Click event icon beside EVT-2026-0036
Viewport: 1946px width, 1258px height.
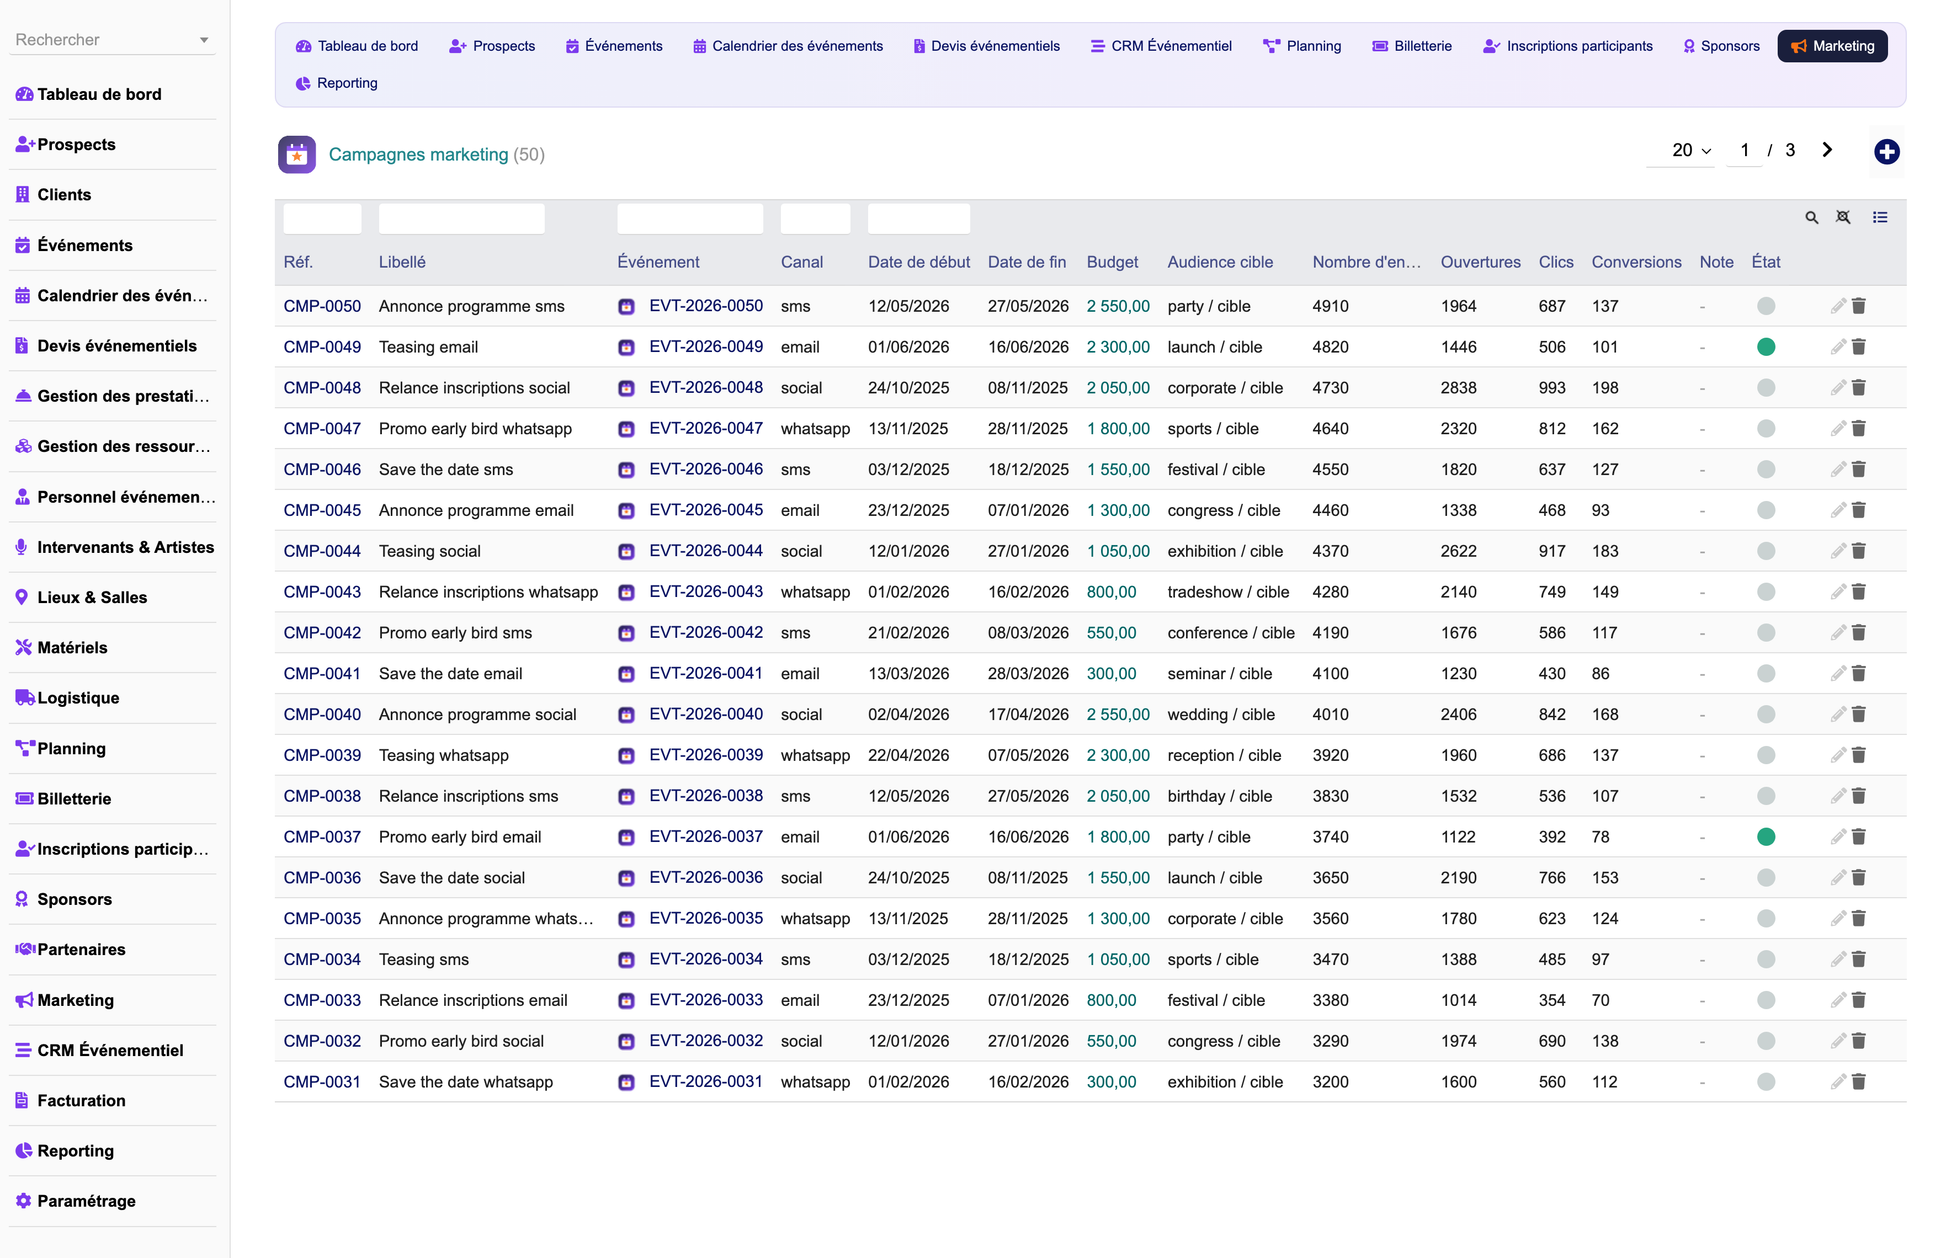pyautogui.click(x=626, y=878)
